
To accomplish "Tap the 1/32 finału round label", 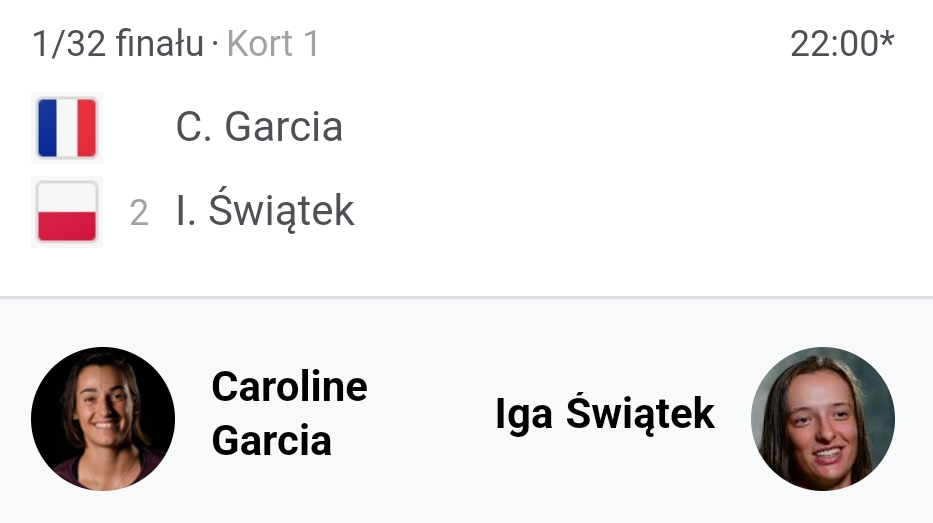I will pyautogui.click(x=117, y=44).
